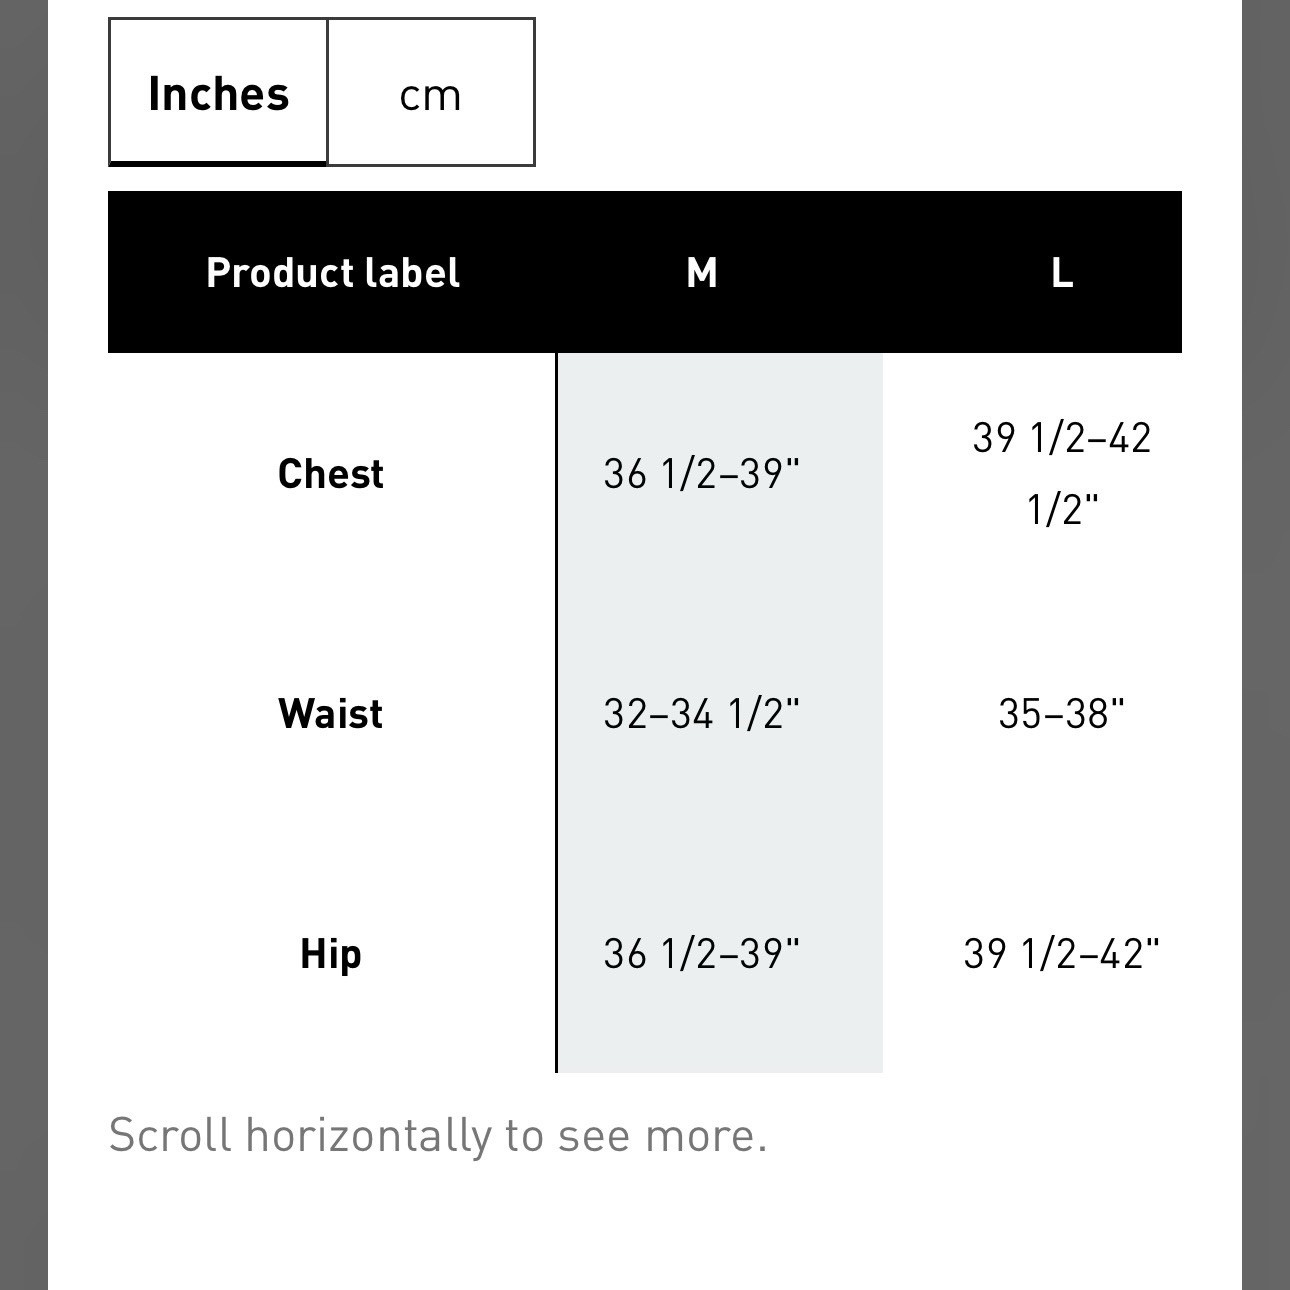Screen dimensions: 1290x1290
Task: Select the M hip measurement 36 1/2–39"
Action: pyautogui.click(x=702, y=953)
